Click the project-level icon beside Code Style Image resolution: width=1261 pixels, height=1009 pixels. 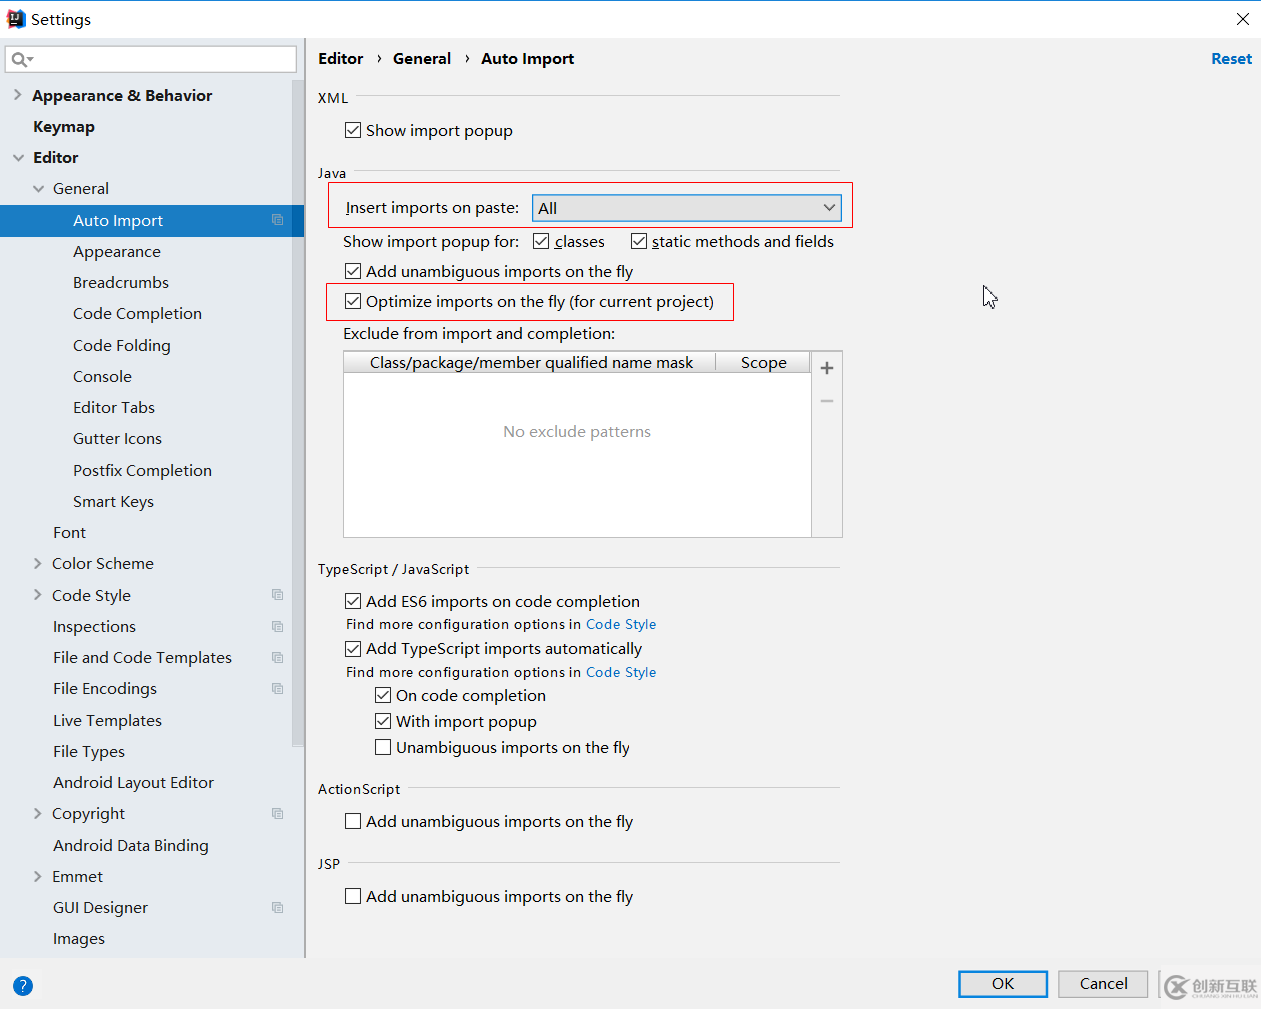pos(278,595)
